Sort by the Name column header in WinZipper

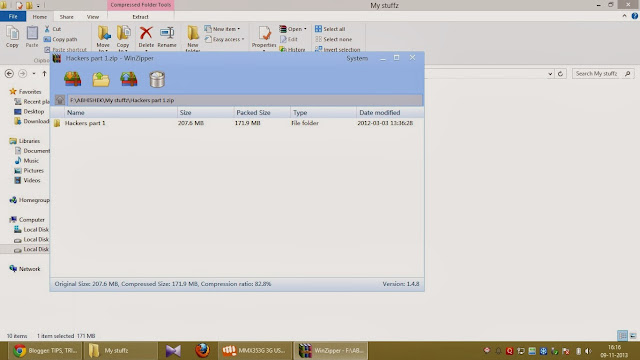121,112
